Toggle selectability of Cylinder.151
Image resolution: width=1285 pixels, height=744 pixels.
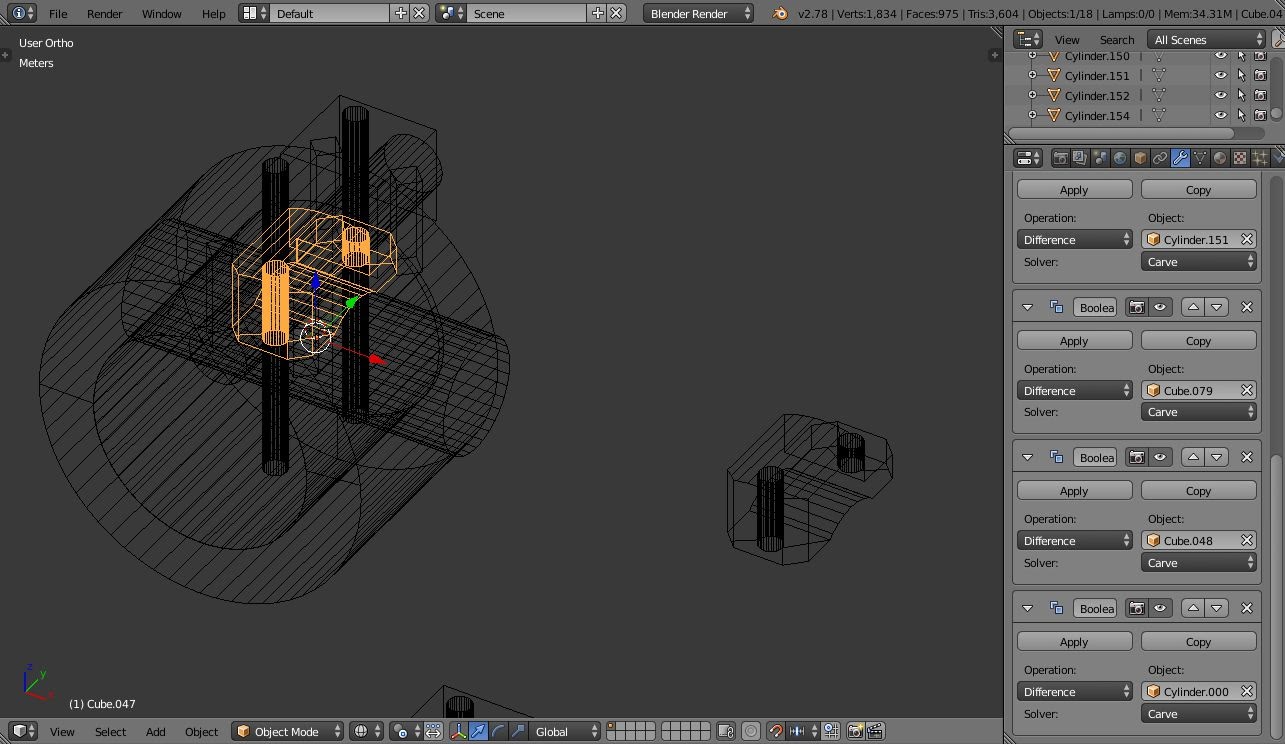click(1241, 76)
